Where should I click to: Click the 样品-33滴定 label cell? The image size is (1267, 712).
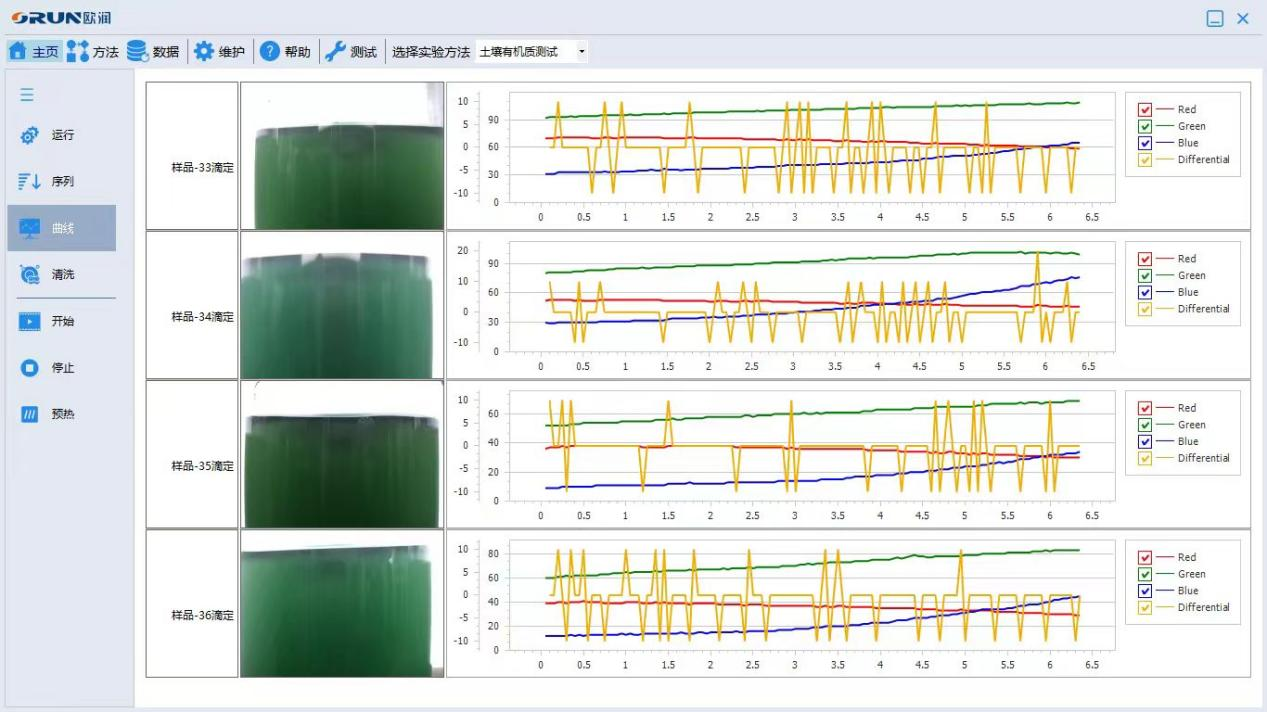[192, 156]
